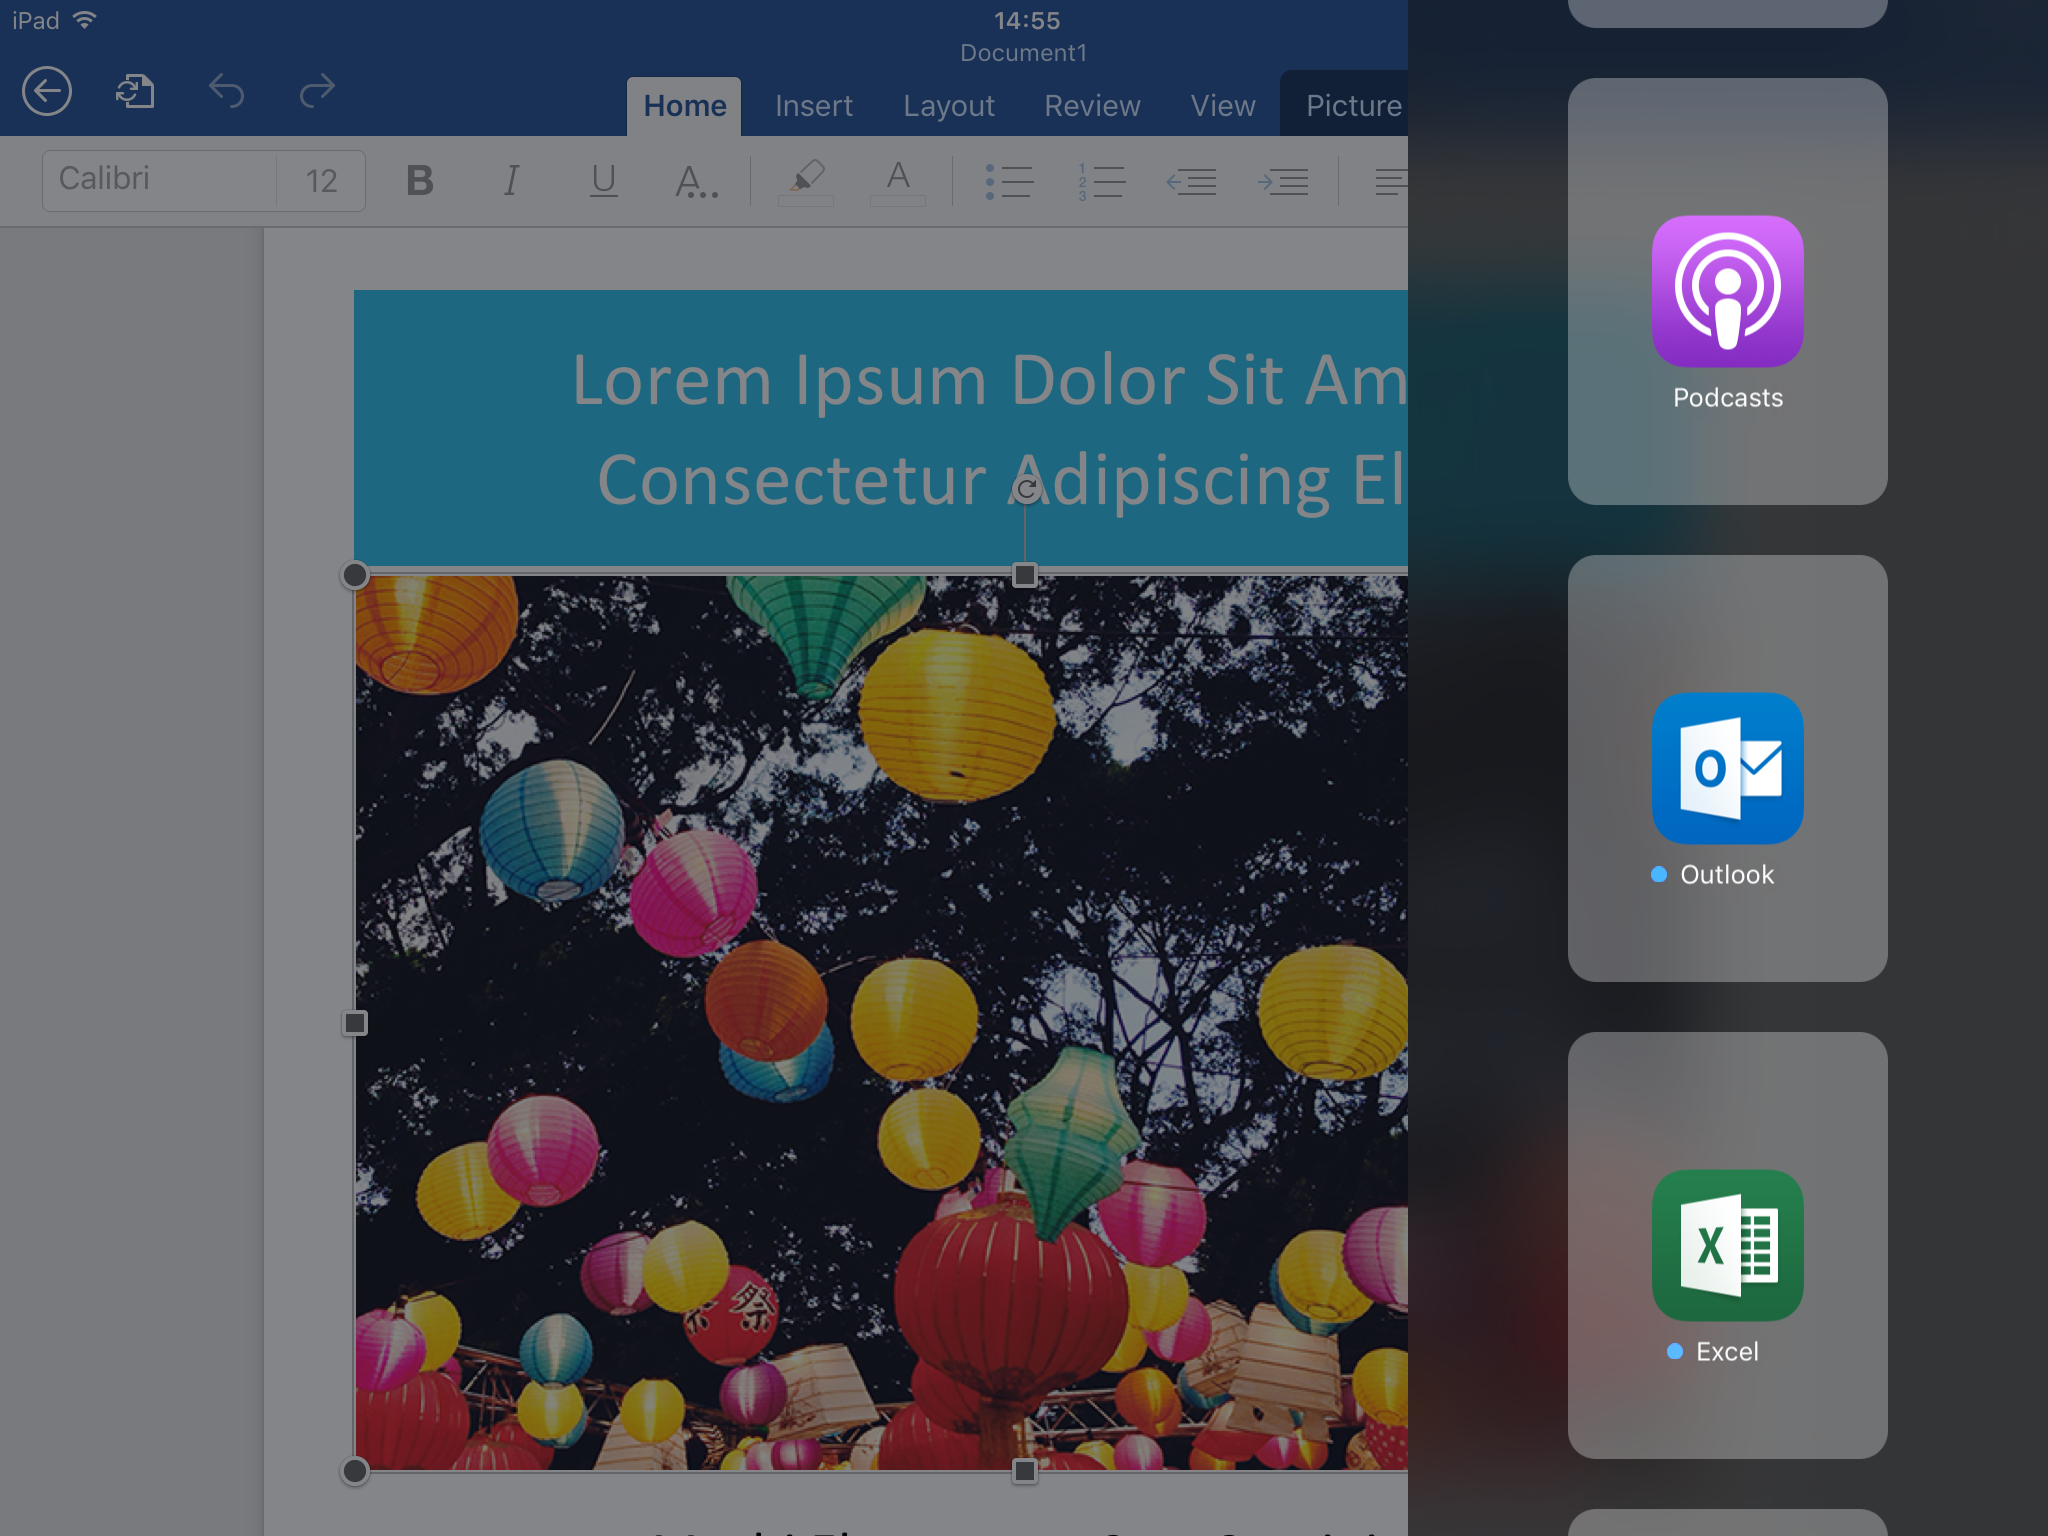
Task: Redo the last action
Action: 317,92
